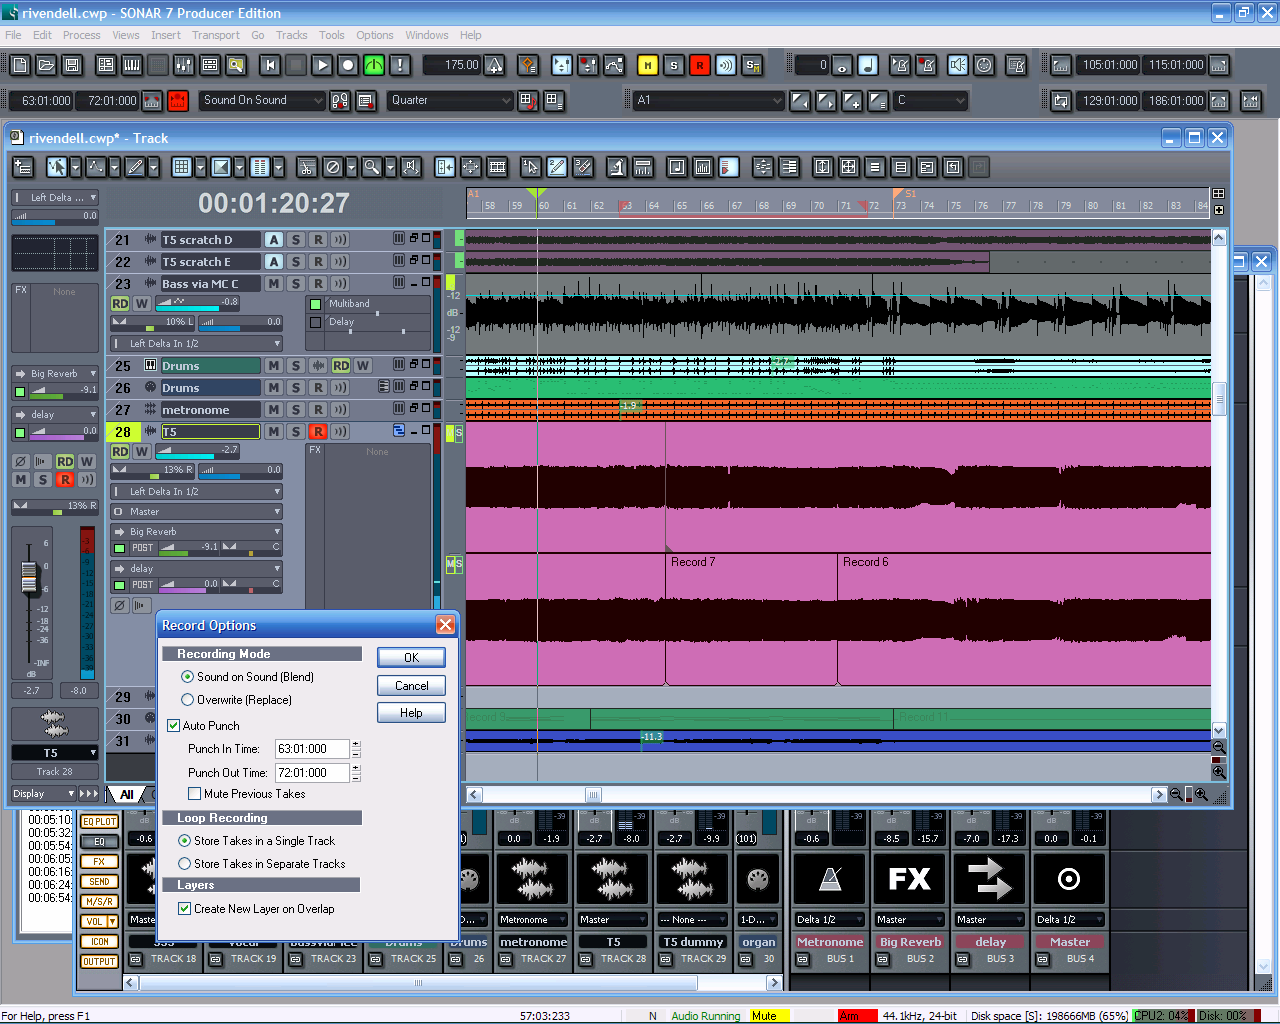Select Overwrite (Replace) recording mode
Viewport: 1280px width, 1024px height.
point(188,700)
